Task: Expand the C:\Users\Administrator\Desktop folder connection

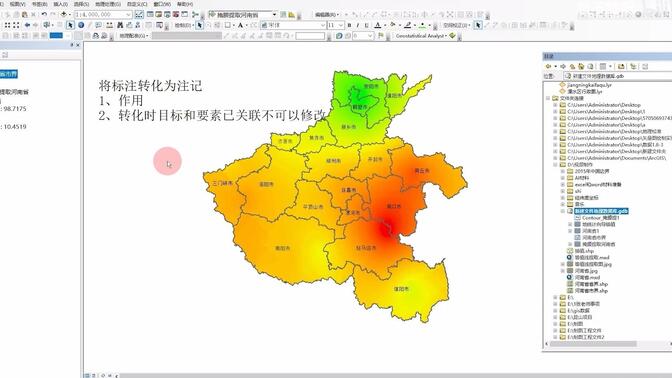Action: (x=555, y=105)
